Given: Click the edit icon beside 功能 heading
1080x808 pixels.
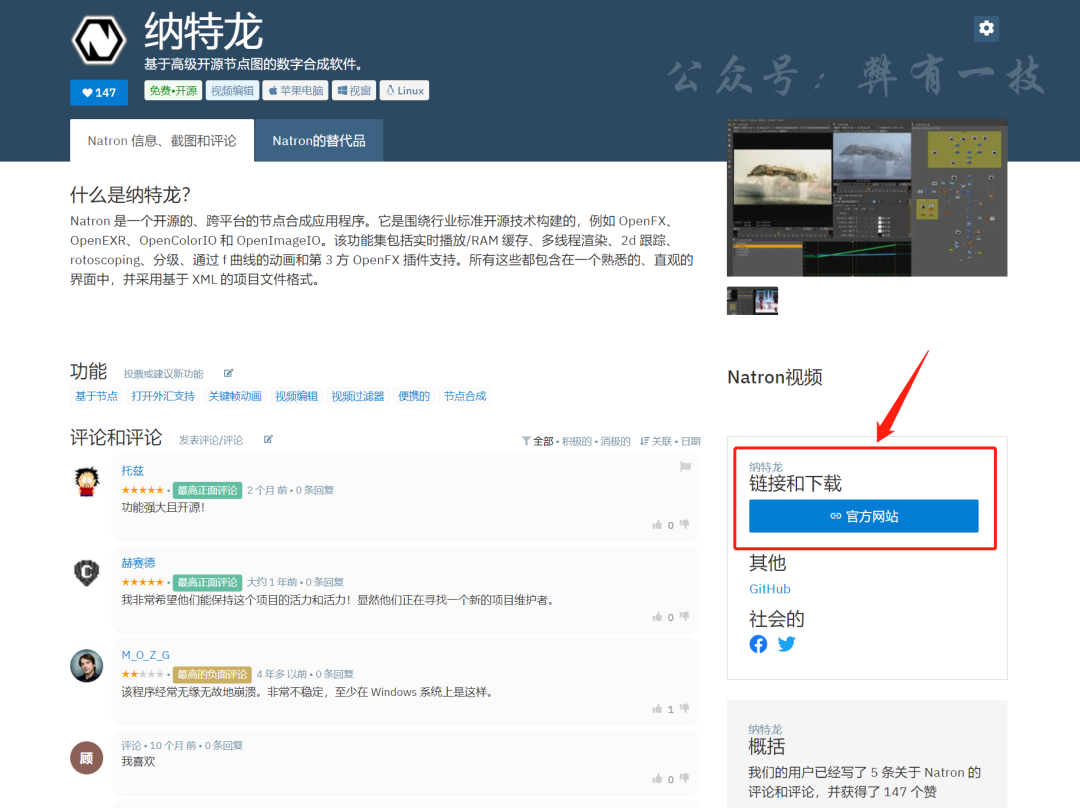Looking at the screenshot, I should [228, 373].
